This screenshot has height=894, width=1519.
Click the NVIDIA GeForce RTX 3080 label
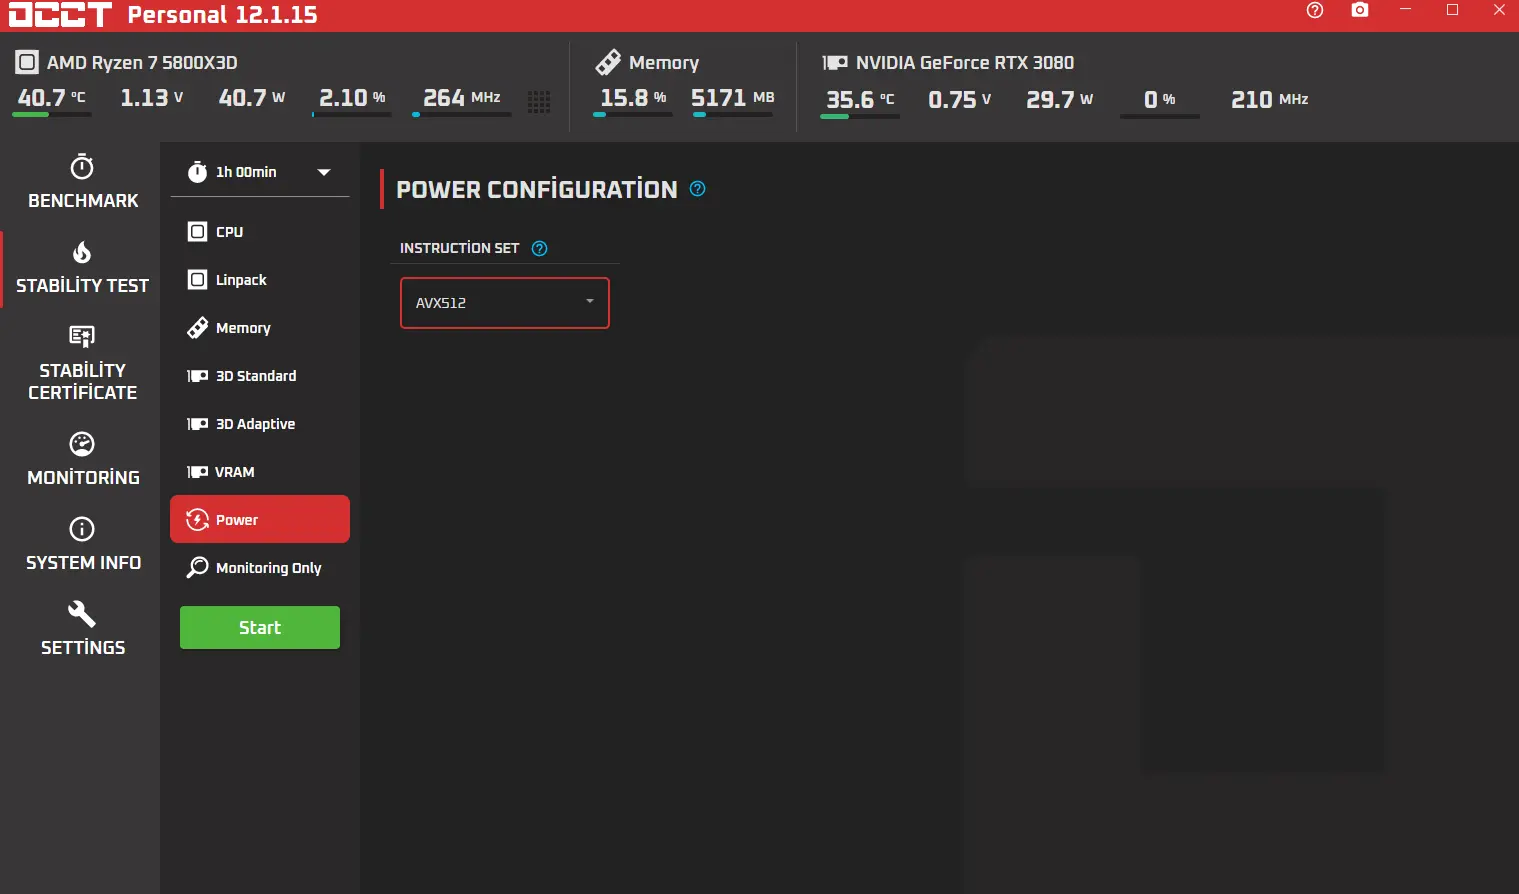point(965,63)
